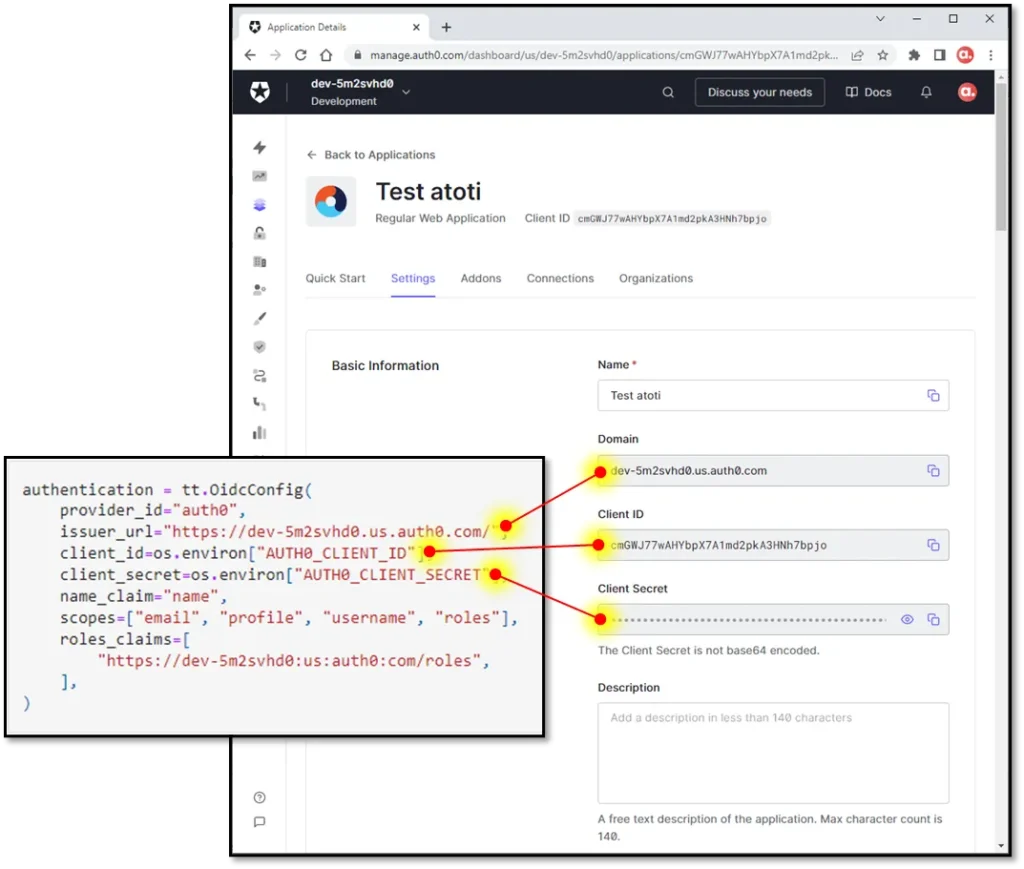Click the Auth0 shield logo
This screenshot has width=1024, height=869.
260,92
